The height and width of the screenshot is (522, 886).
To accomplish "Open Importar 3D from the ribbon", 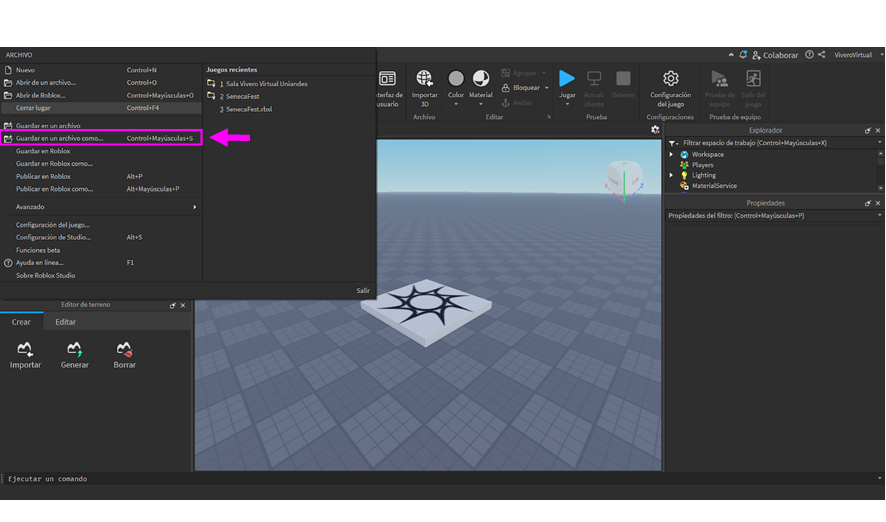I will (x=424, y=79).
